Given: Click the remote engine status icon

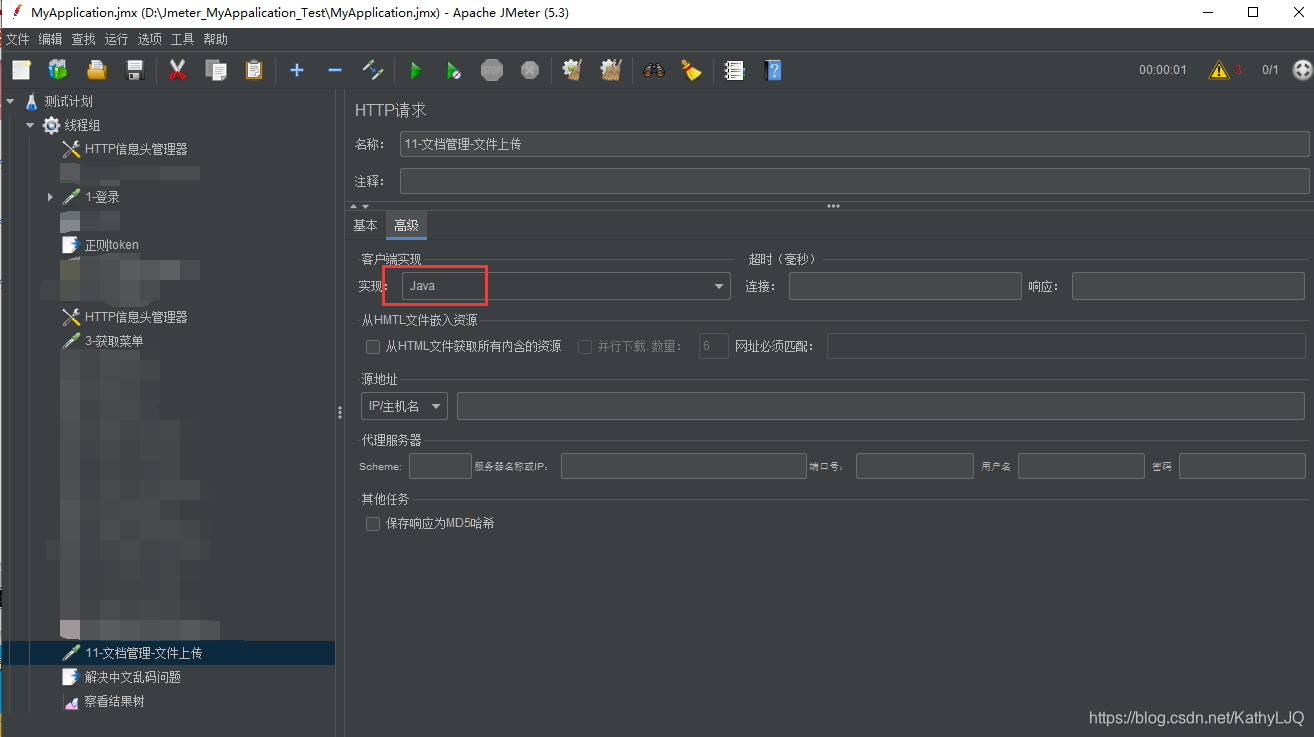Looking at the screenshot, I should pos(1302,70).
